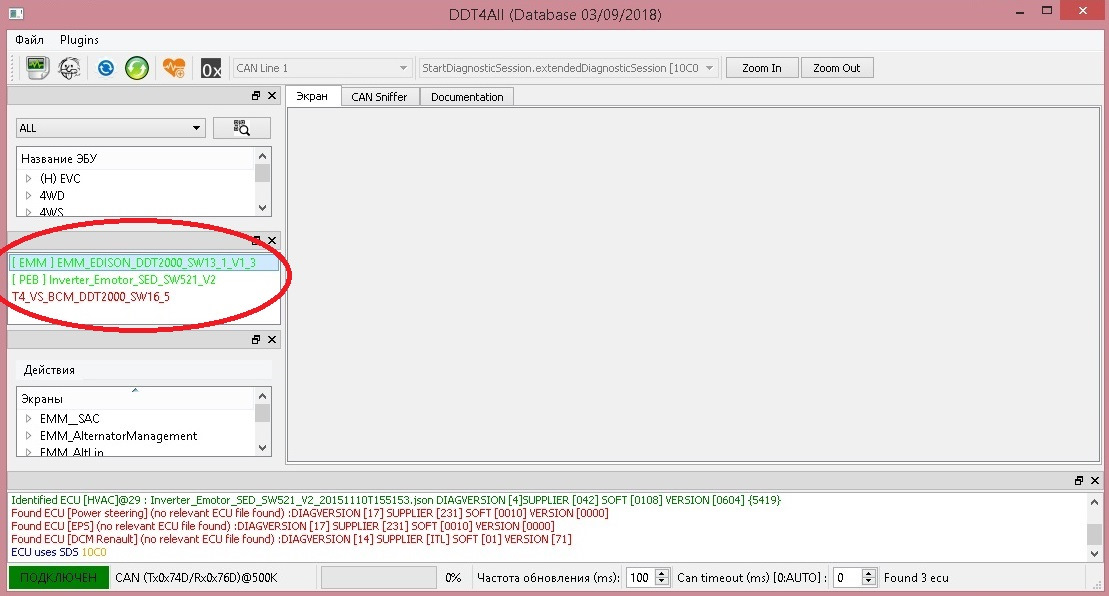Select the 4WD list entry

tap(52, 195)
